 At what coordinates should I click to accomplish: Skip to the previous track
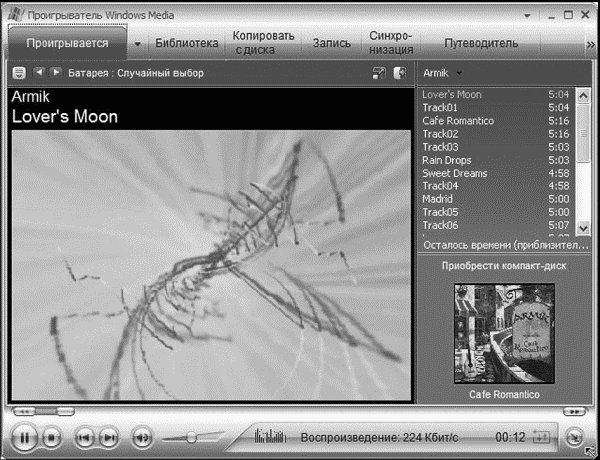(84, 437)
